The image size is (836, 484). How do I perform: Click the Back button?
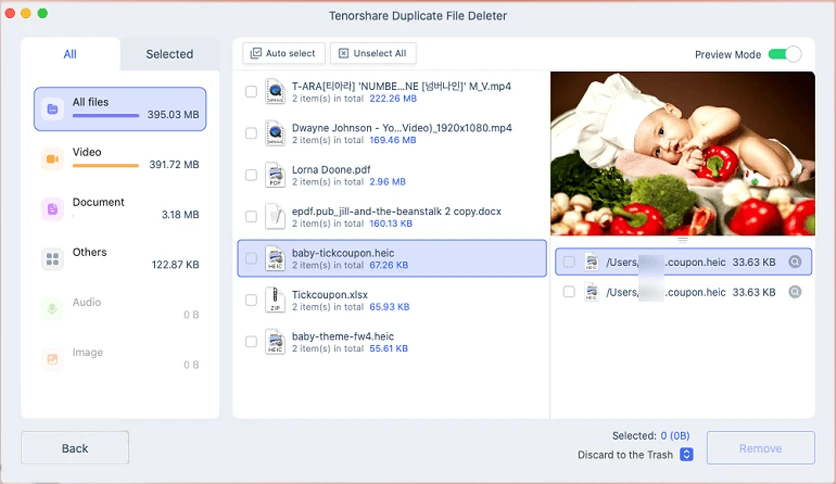pyautogui.click(x=75, y=448)
